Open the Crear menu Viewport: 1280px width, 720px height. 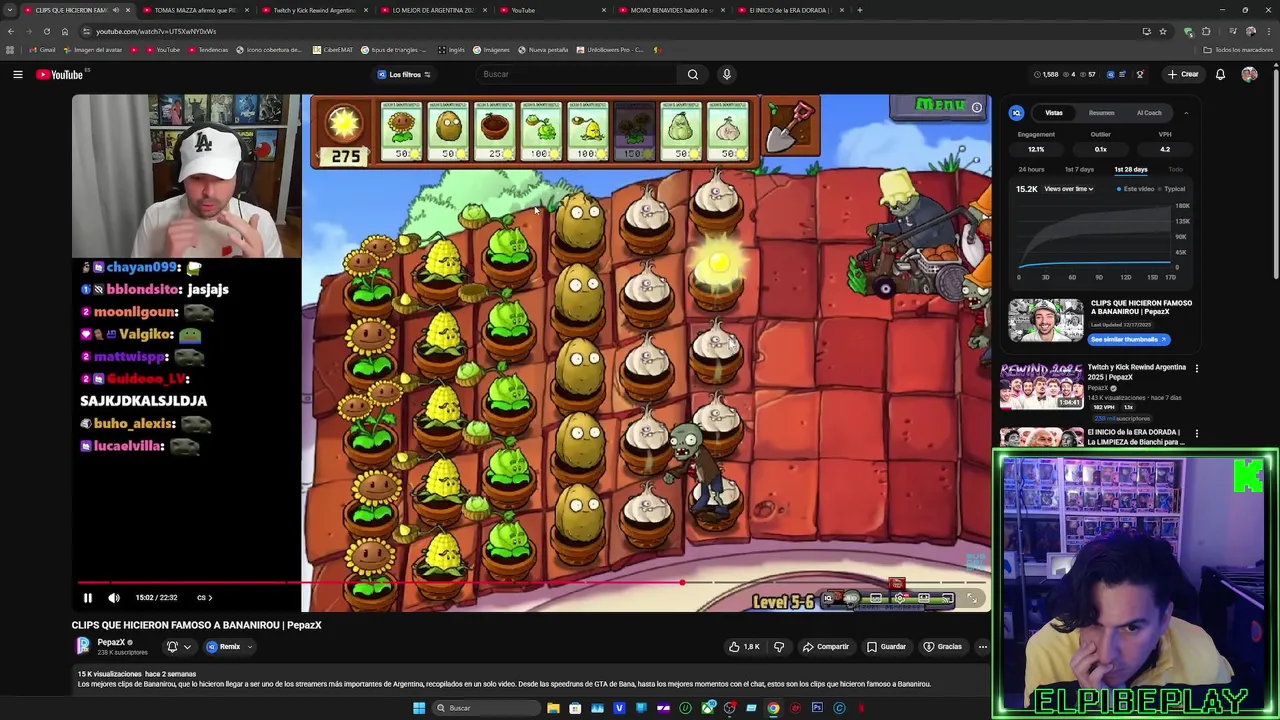coord(1182,74)
